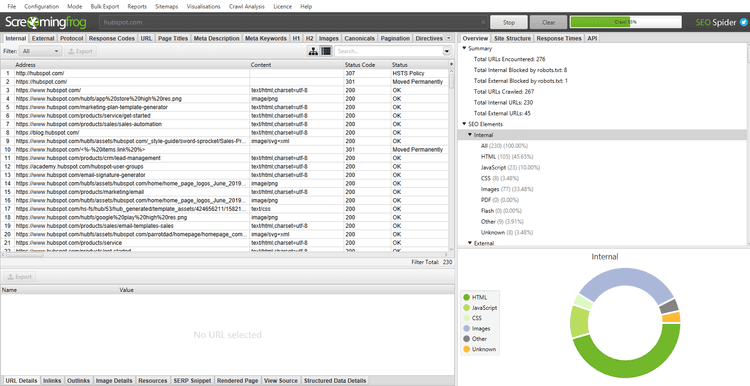This screenshot has height=386, width=750.
Task: Open the Sitemaps menu
Action: click(x=166, y=7)
